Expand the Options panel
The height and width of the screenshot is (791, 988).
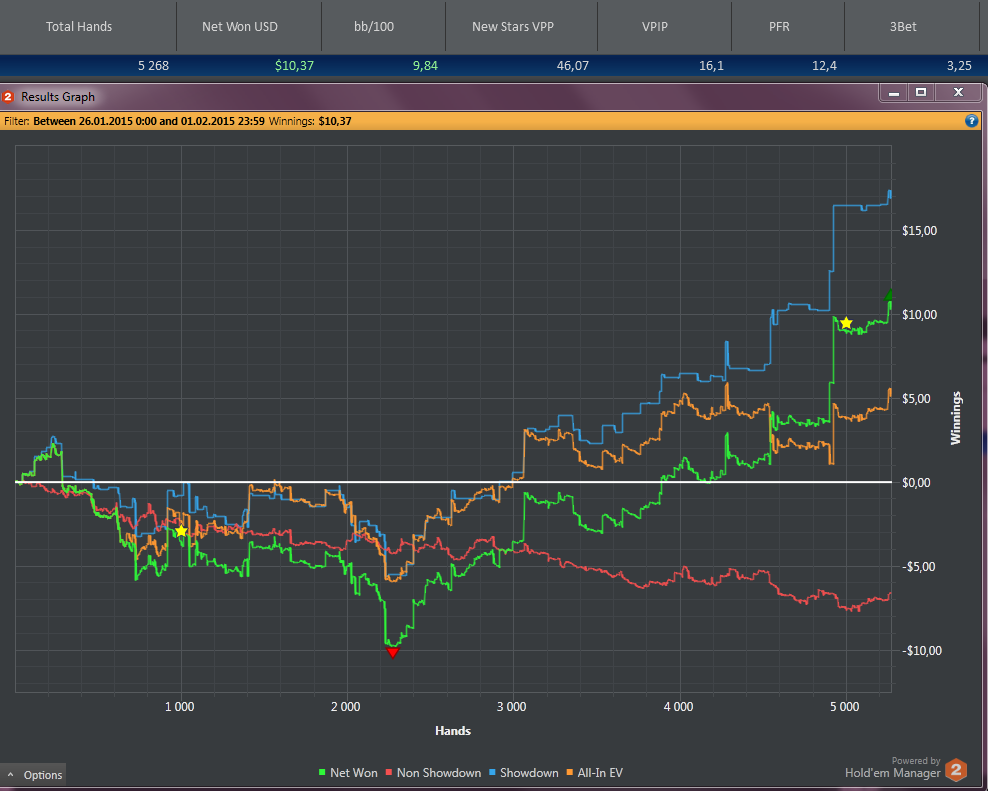click(x=35, y=775)
